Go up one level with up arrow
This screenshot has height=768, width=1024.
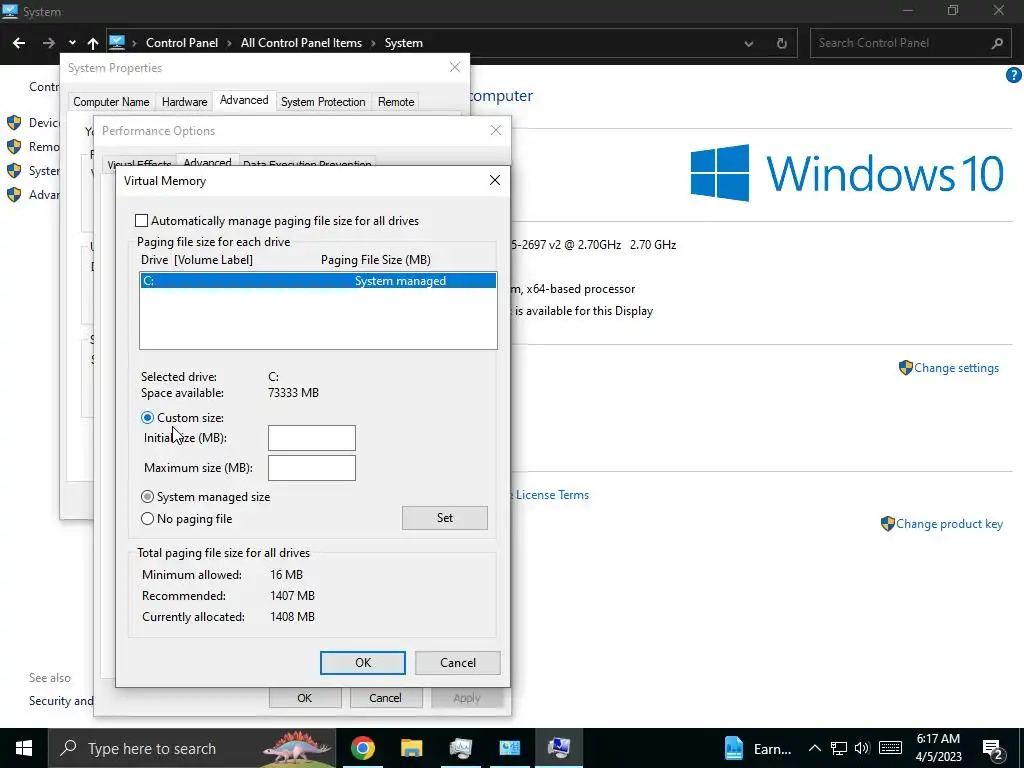tap(93, 43)
